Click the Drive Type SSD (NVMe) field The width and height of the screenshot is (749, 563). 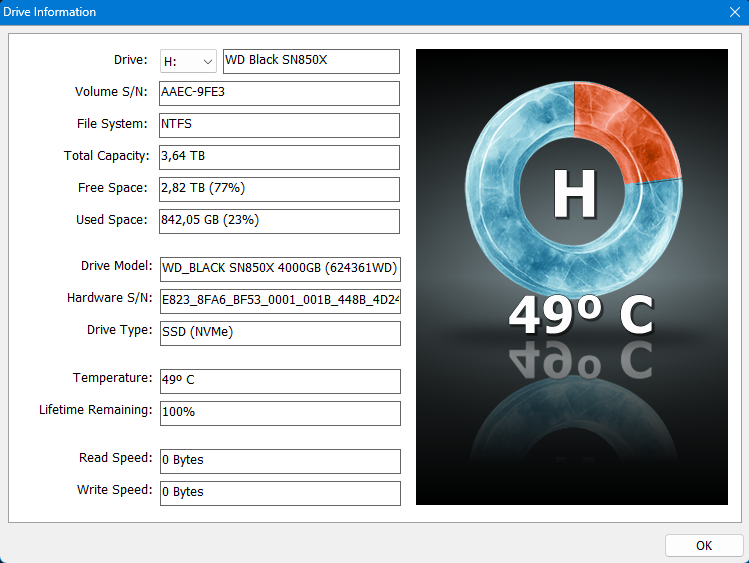click(x=279, y=331)
